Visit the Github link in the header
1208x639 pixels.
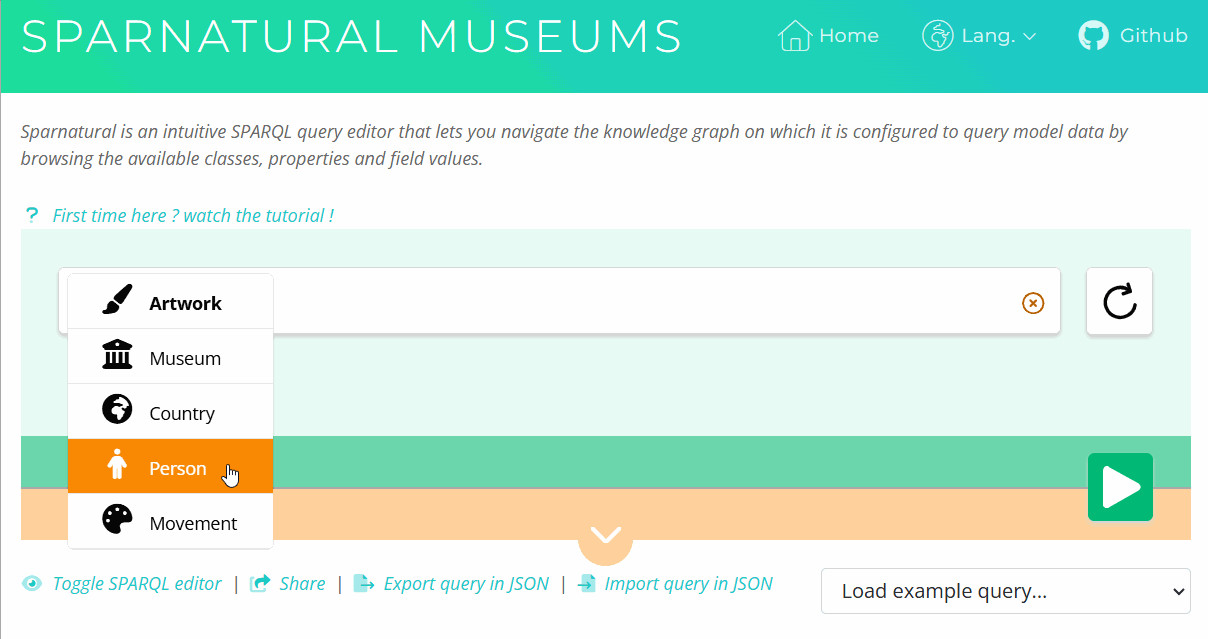pos(1133,36)
